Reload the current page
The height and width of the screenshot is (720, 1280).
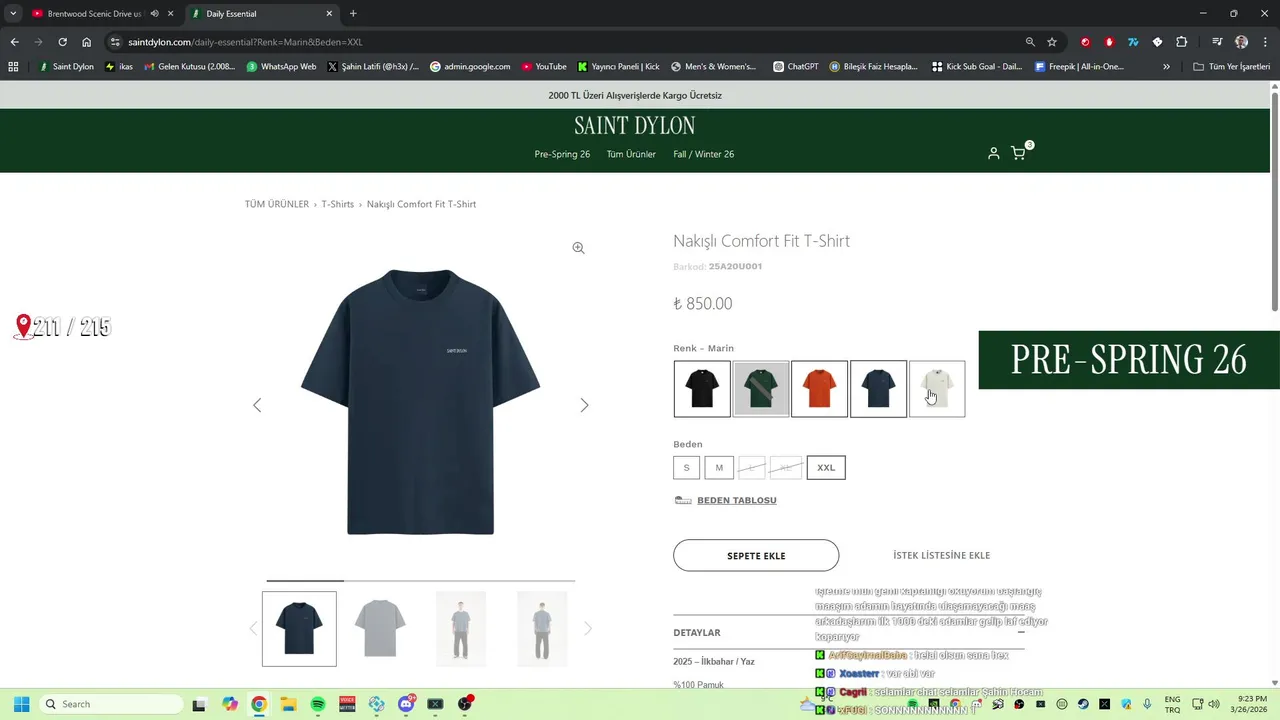point(62,42)
